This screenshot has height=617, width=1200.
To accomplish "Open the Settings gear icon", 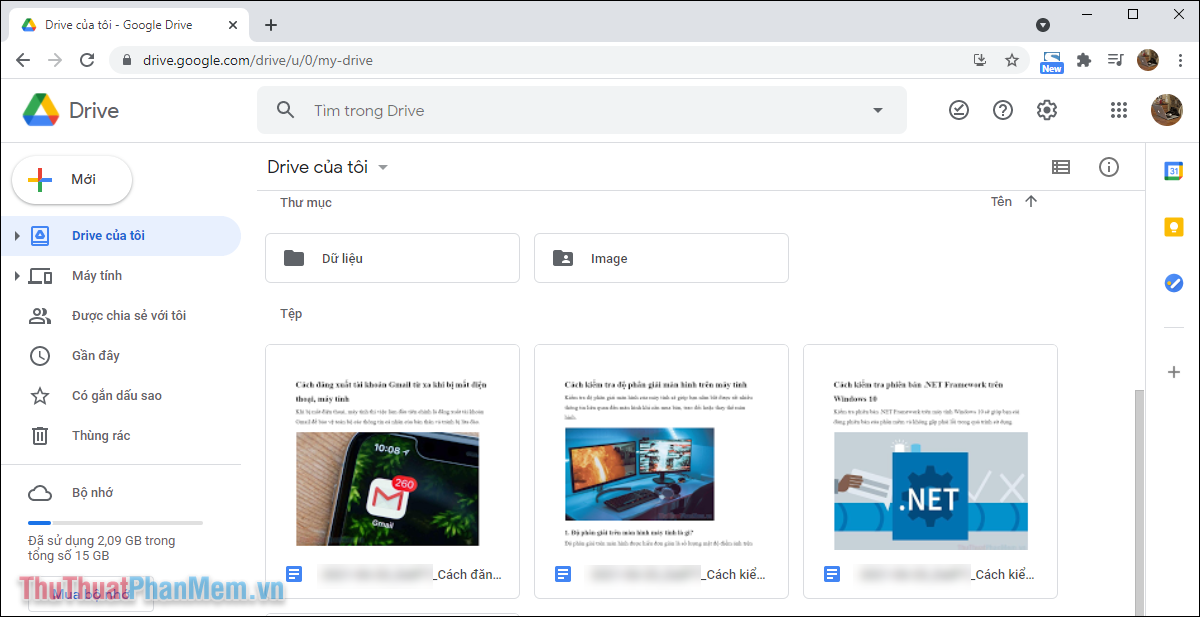I will [1047, 110].
